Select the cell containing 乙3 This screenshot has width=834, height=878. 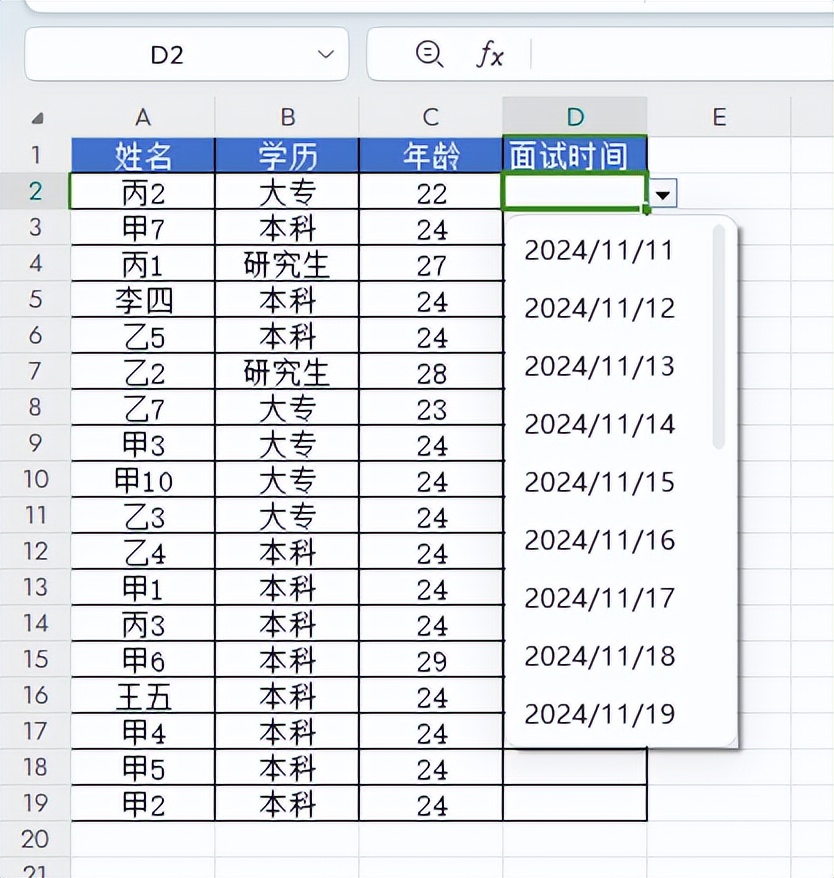click(143, 515)
